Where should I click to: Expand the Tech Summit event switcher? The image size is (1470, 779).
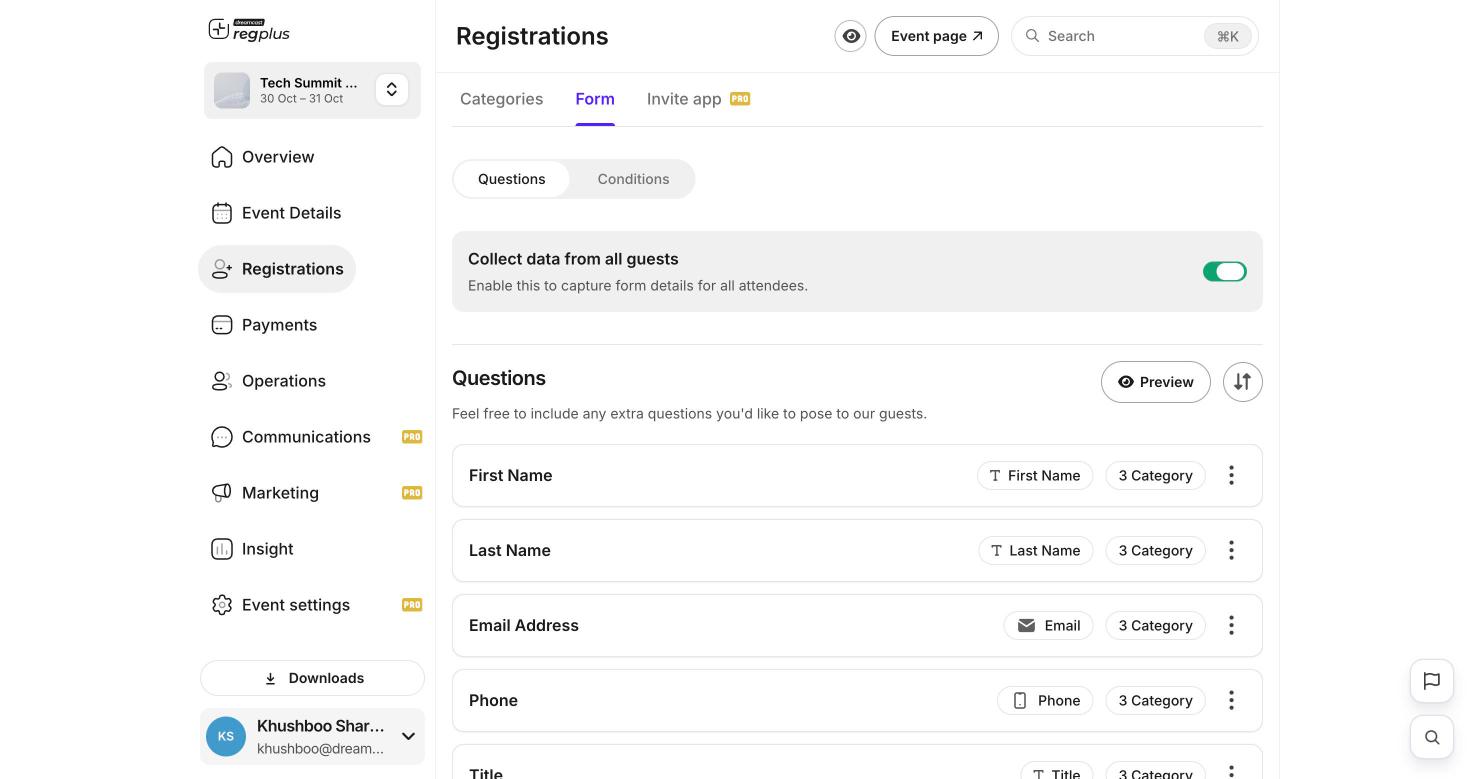[x=392, y=90]
